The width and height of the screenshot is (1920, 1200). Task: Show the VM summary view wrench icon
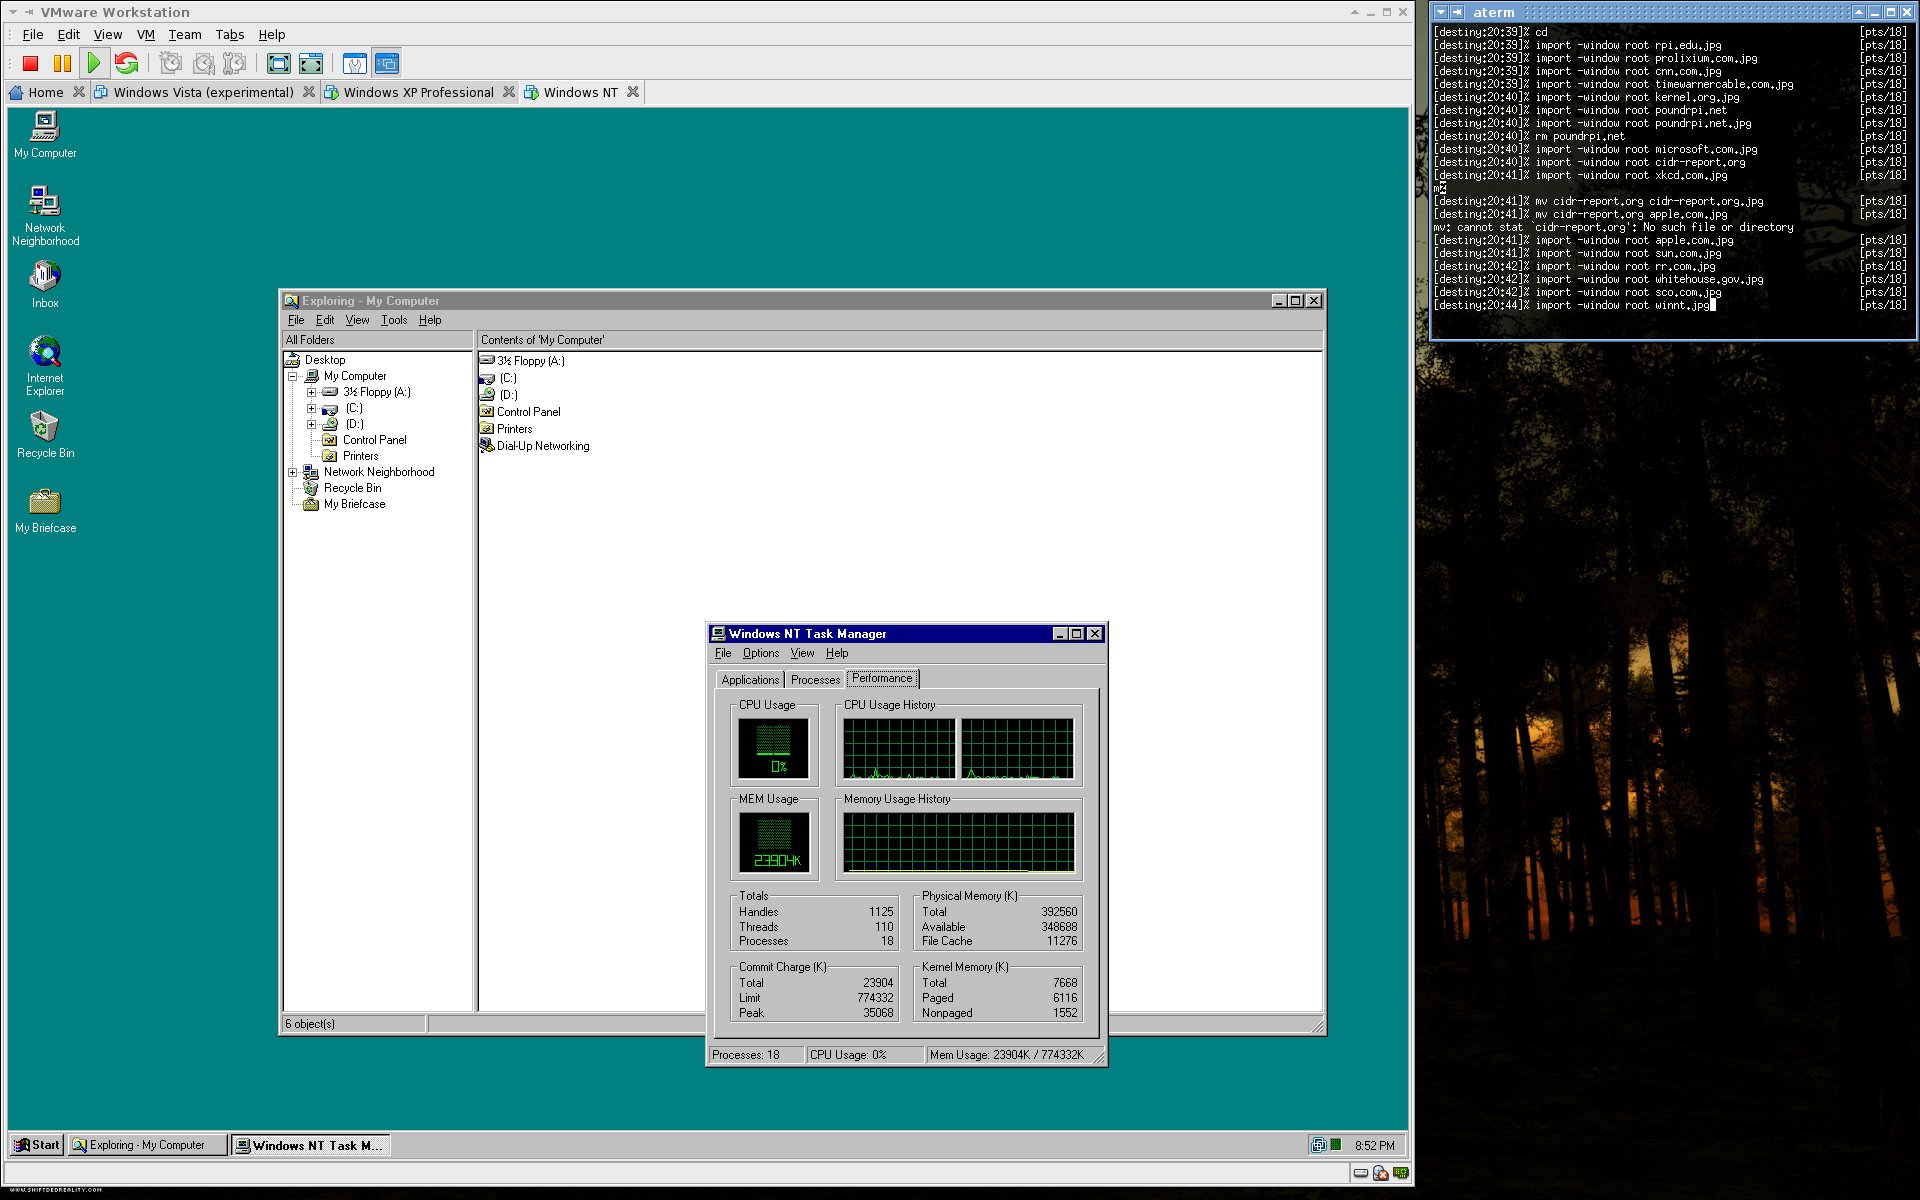[x=354, y=64]
